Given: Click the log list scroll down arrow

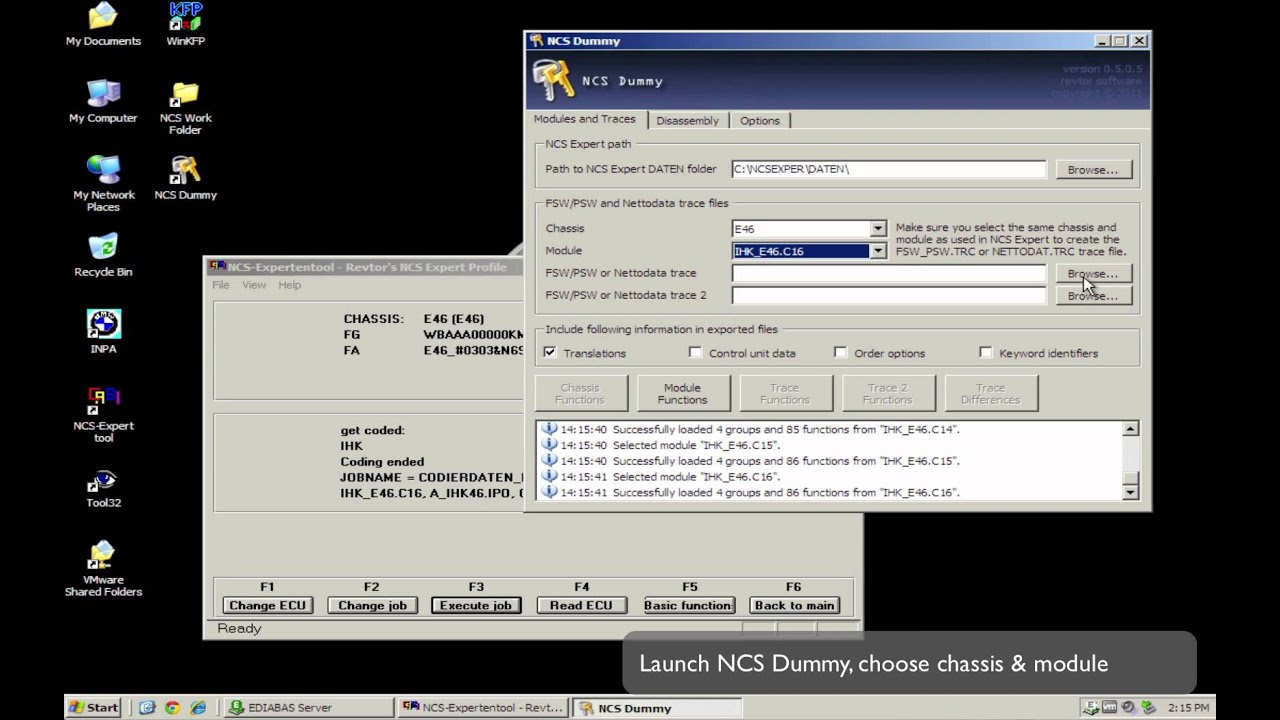Looking at the screenshot, I should coord(1130,492).
